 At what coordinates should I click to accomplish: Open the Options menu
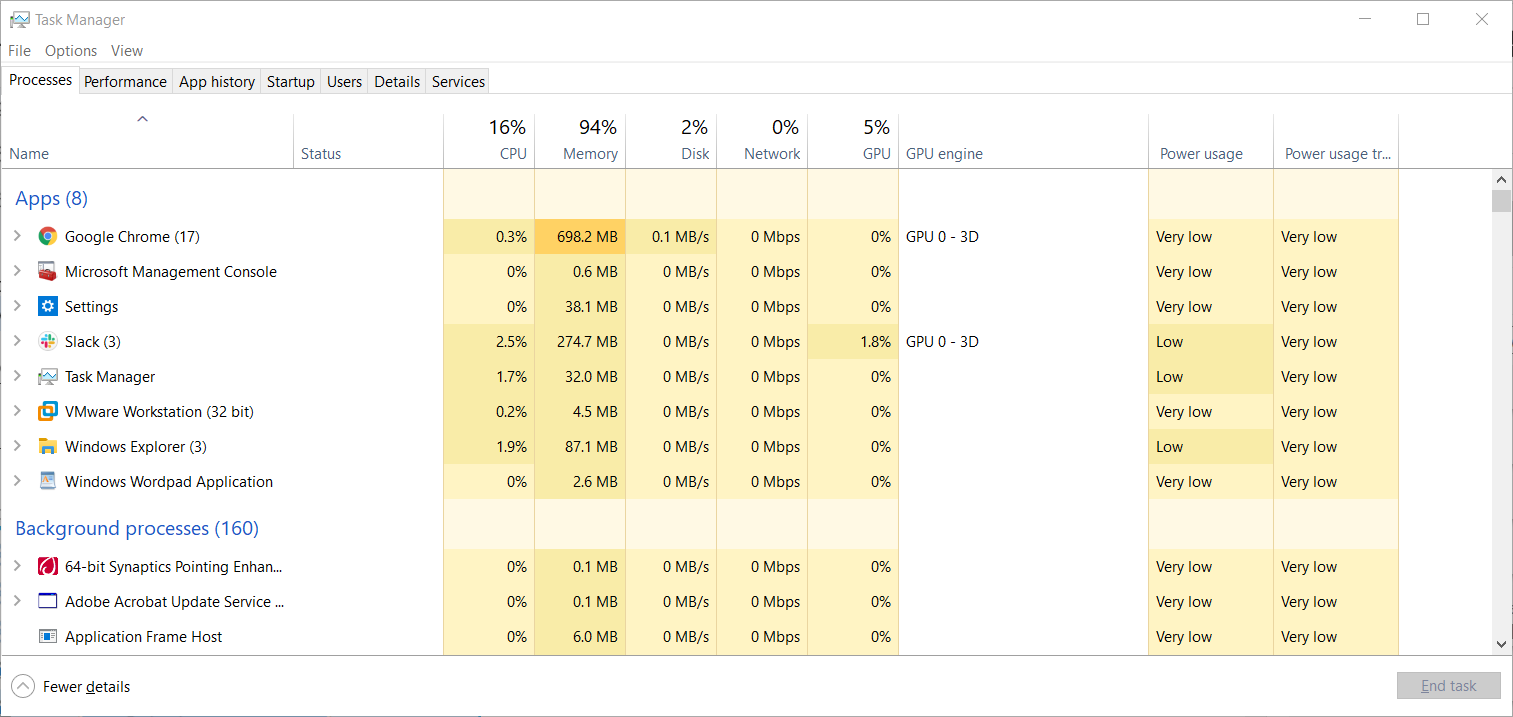(x=71, y=51)
